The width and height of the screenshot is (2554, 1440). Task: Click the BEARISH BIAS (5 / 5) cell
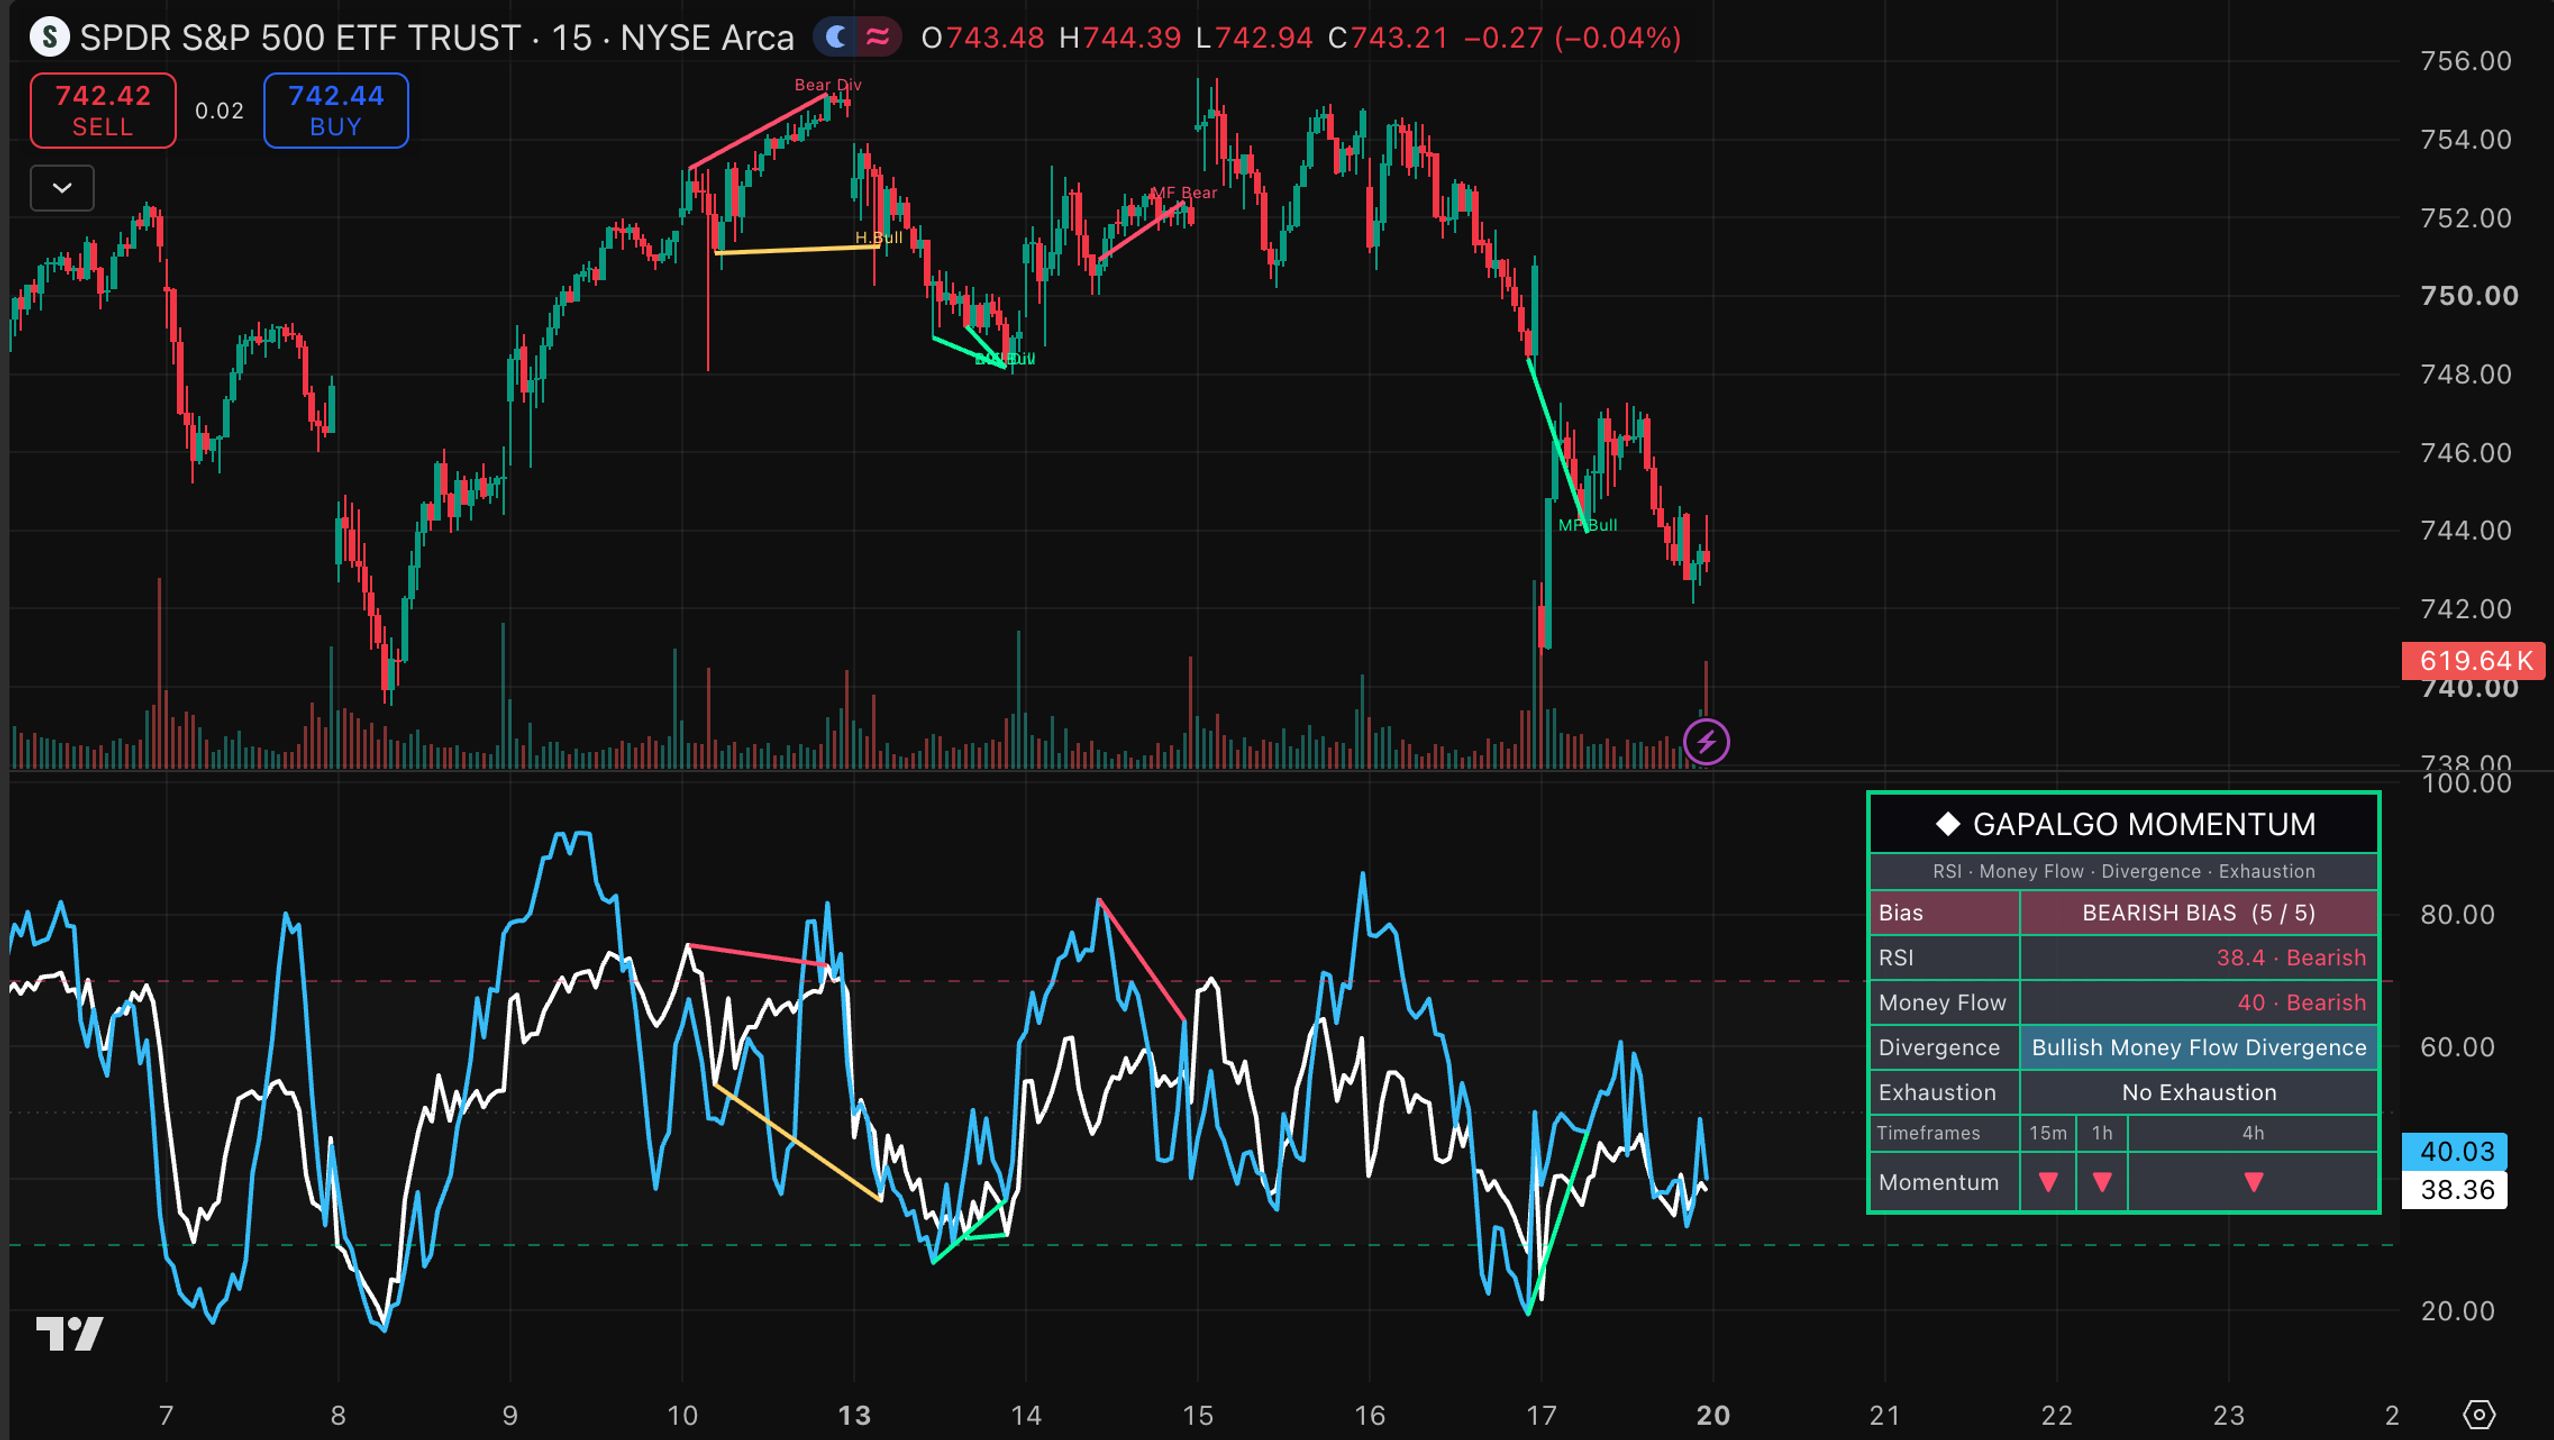2199,913
